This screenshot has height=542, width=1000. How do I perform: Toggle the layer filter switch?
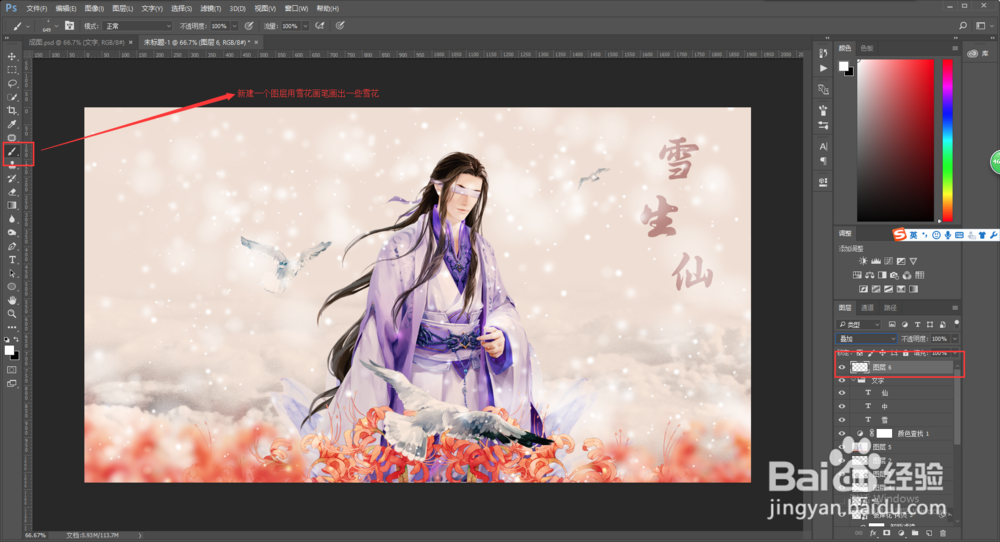point(957,323)
